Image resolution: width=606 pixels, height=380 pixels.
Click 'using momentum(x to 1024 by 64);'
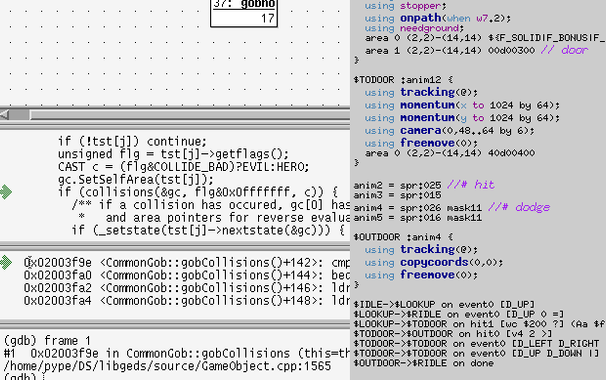coord(462,106)
